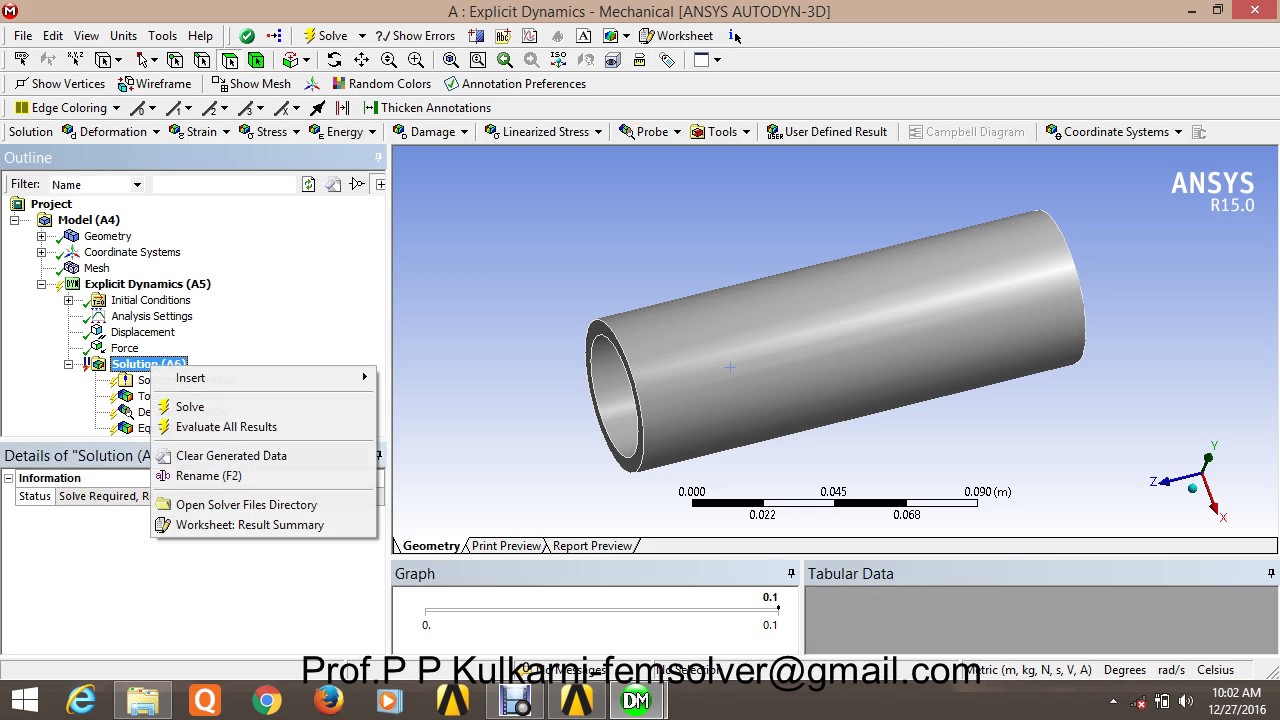Enable Edge selection filter
This screenshot has height=720, width=1280.
[x=202, y=60]
